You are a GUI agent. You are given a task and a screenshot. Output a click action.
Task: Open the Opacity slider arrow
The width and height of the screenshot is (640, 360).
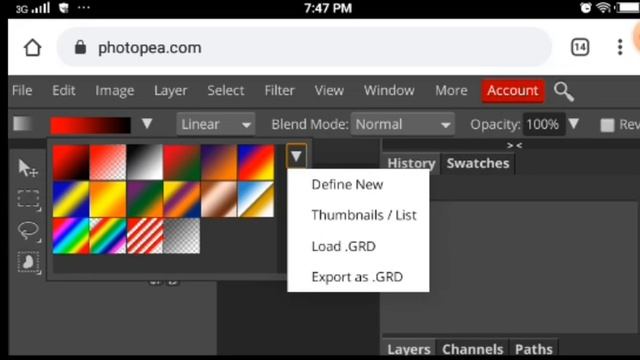tap(574, 124)
